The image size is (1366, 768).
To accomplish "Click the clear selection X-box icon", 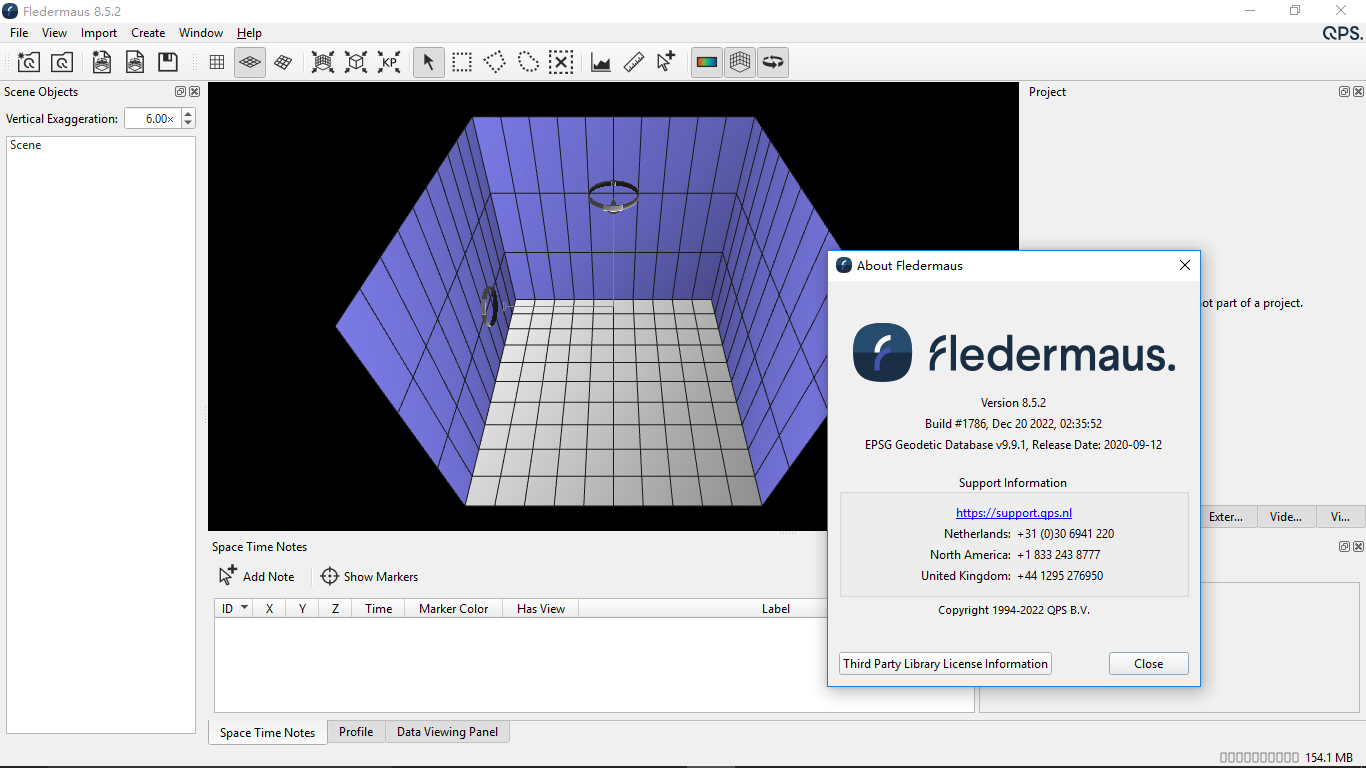I will pyautogui.click(x=561, y=62).
